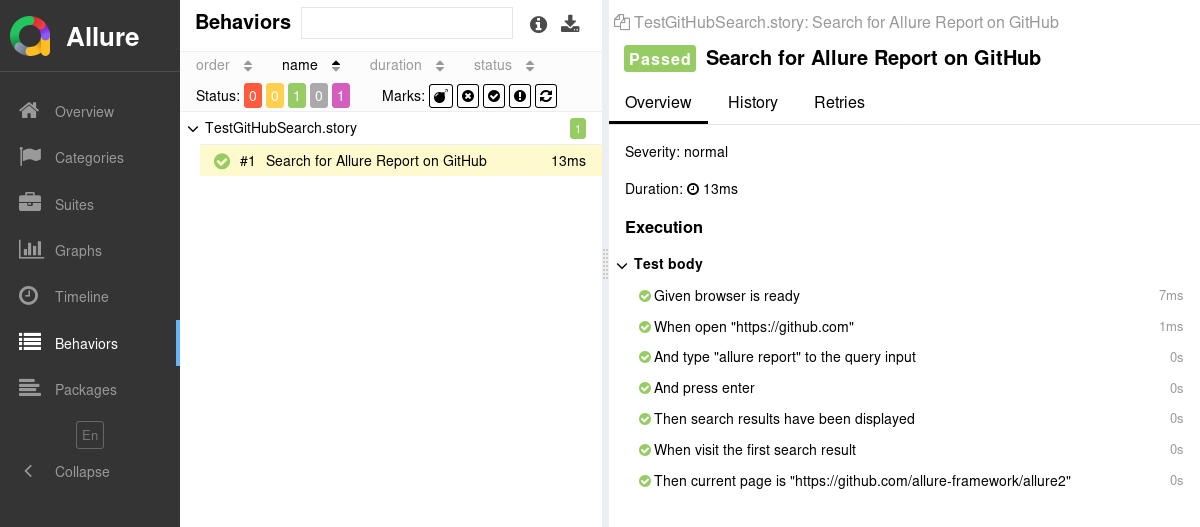Click the test title Search for Allure Report on GitHub
The width and height of the screenshot is (1200, 527).
coord(873,58)
